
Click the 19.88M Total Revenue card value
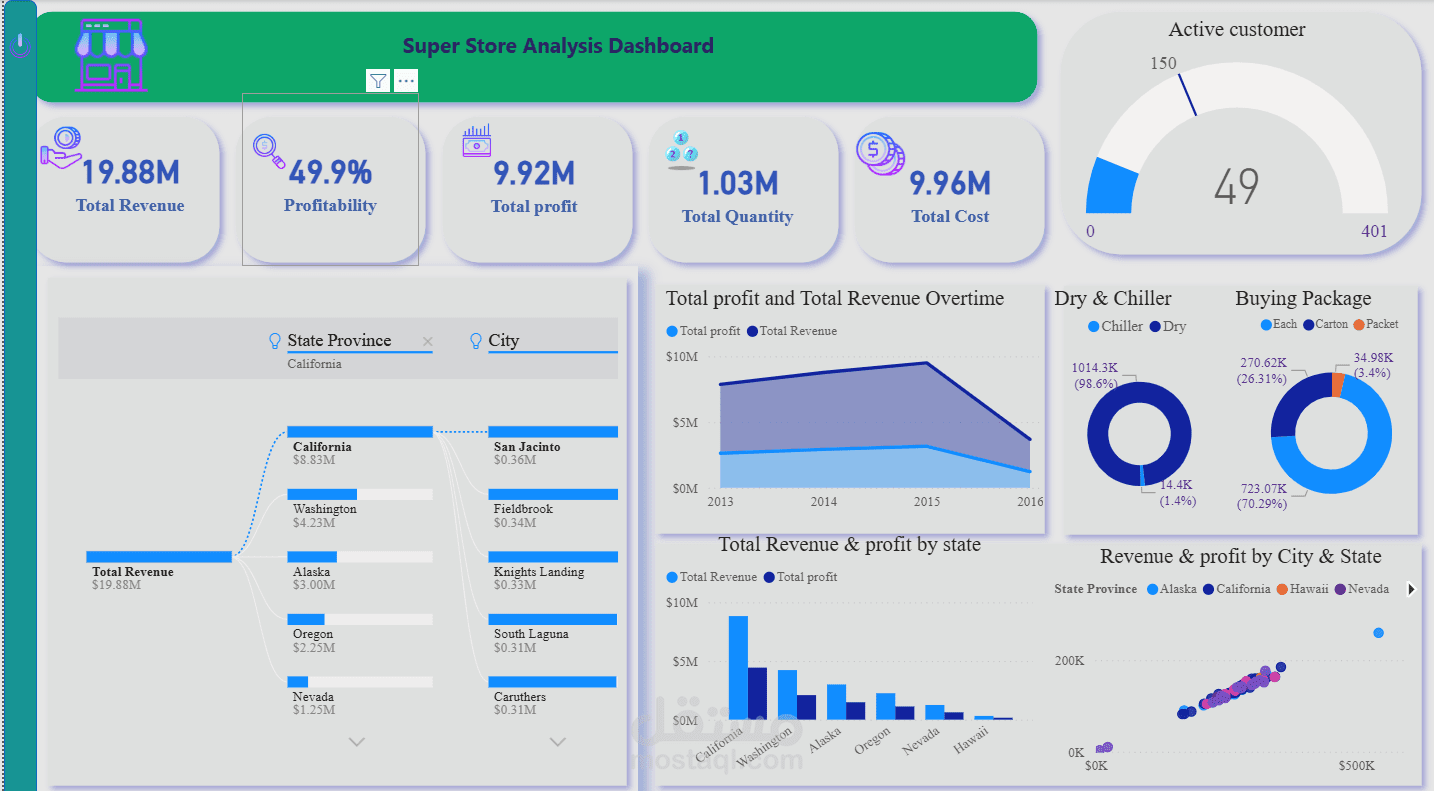130,172
